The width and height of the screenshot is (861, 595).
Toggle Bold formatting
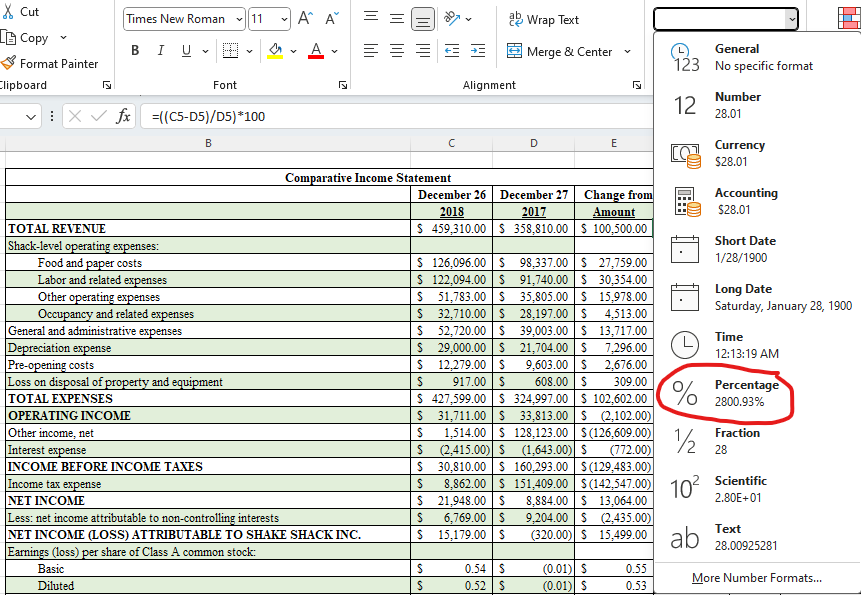coord(135,51)
